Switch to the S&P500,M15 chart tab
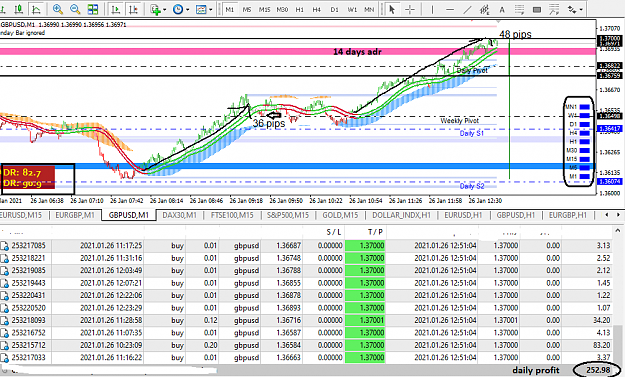This screenshot has height=377, width=625. [x=288, y=215]
